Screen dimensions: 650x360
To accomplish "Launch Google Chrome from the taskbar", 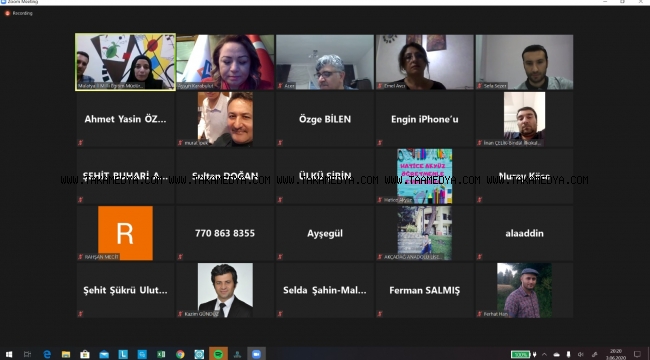I will pos(180,354).
